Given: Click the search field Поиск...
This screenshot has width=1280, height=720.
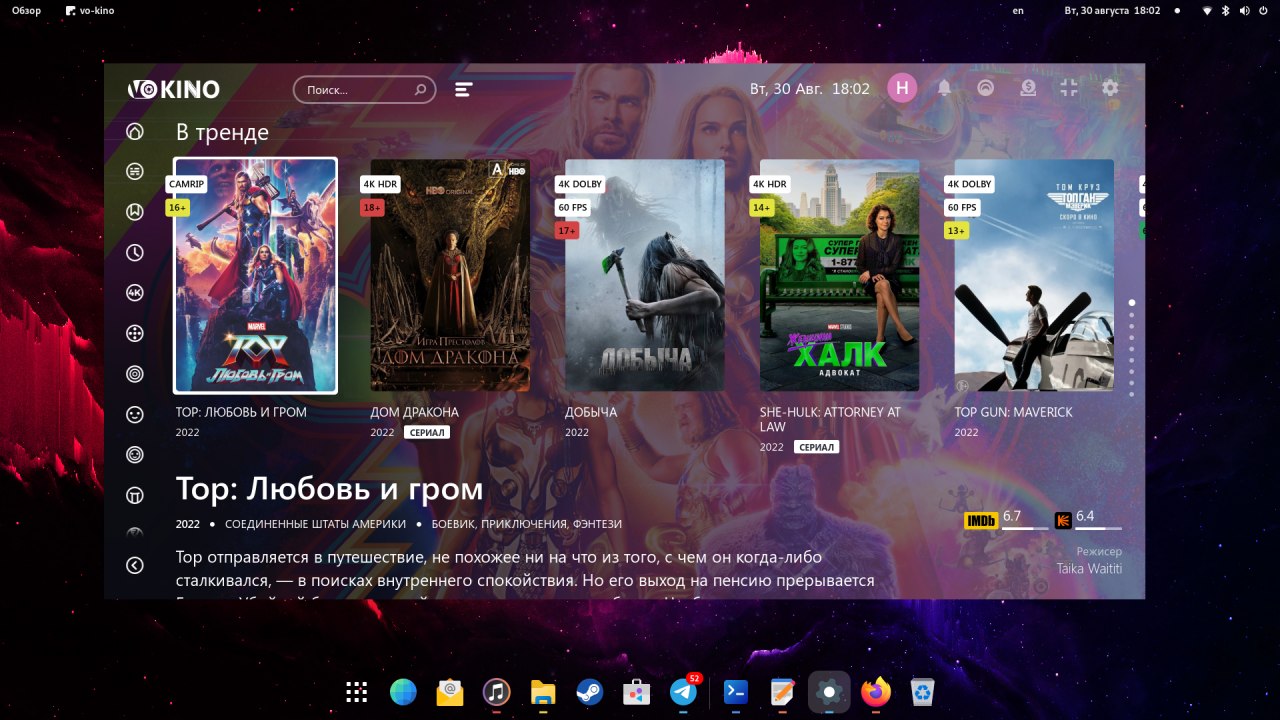Looking at the screenshot, I should (364, 90).
